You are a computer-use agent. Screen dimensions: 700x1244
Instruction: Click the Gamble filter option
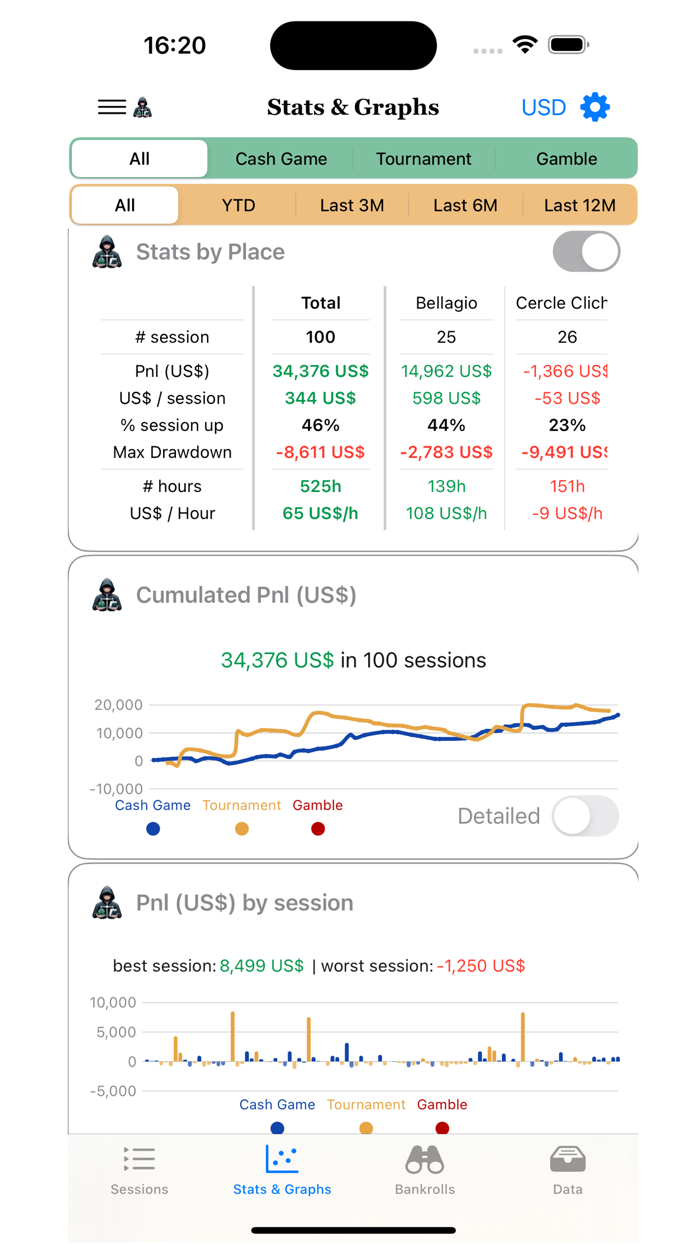point(566,158)
